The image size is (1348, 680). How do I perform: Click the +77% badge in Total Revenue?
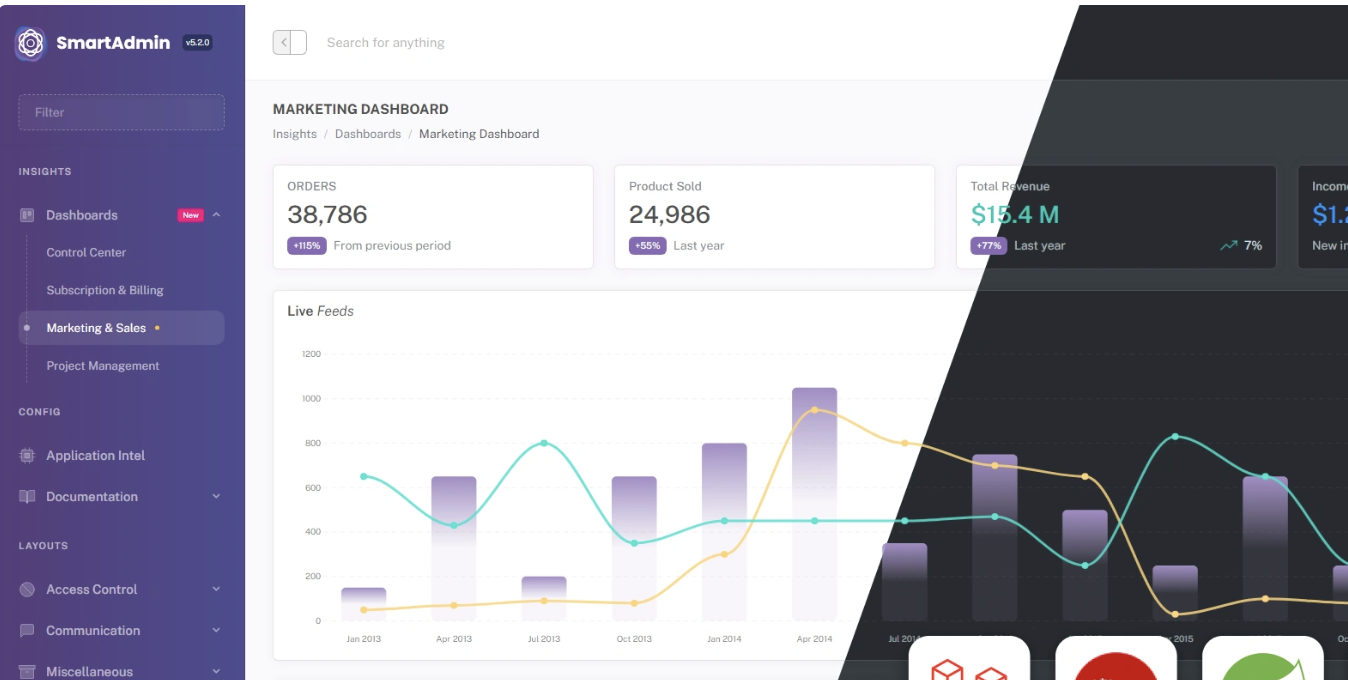989,245
